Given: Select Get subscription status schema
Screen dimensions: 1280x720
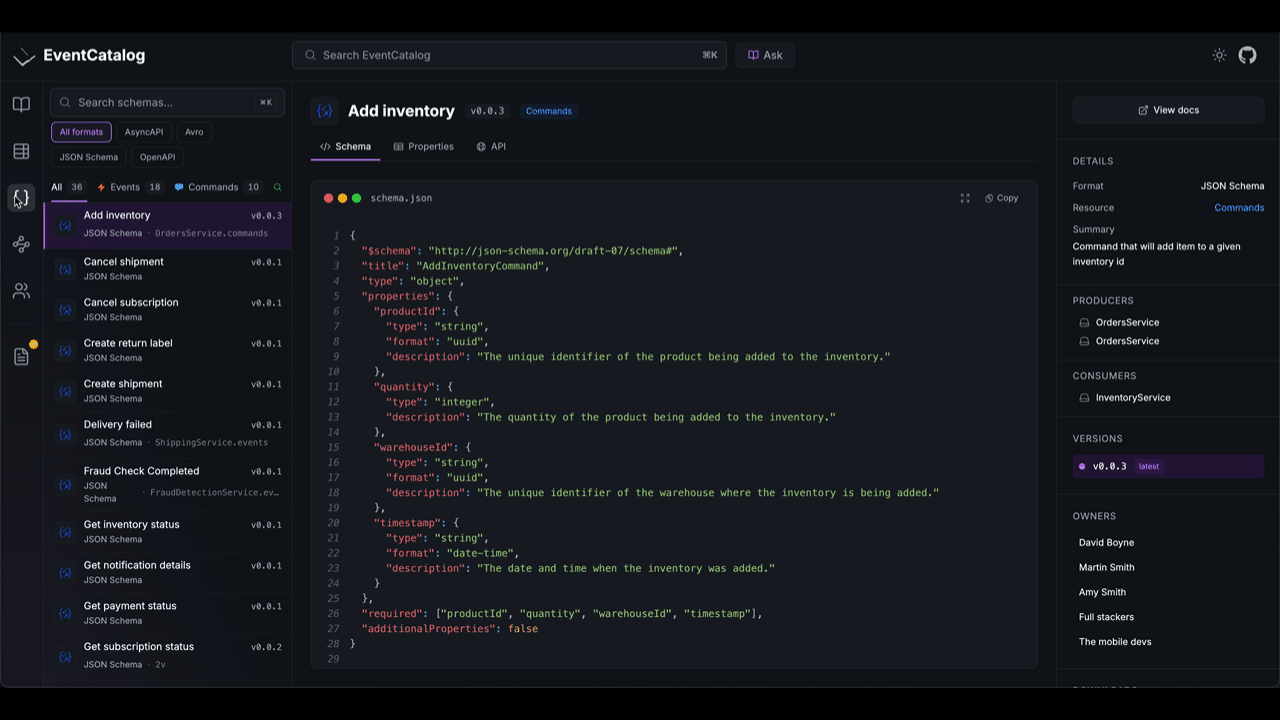Looking at the screenshot, I should coord(168,655).
